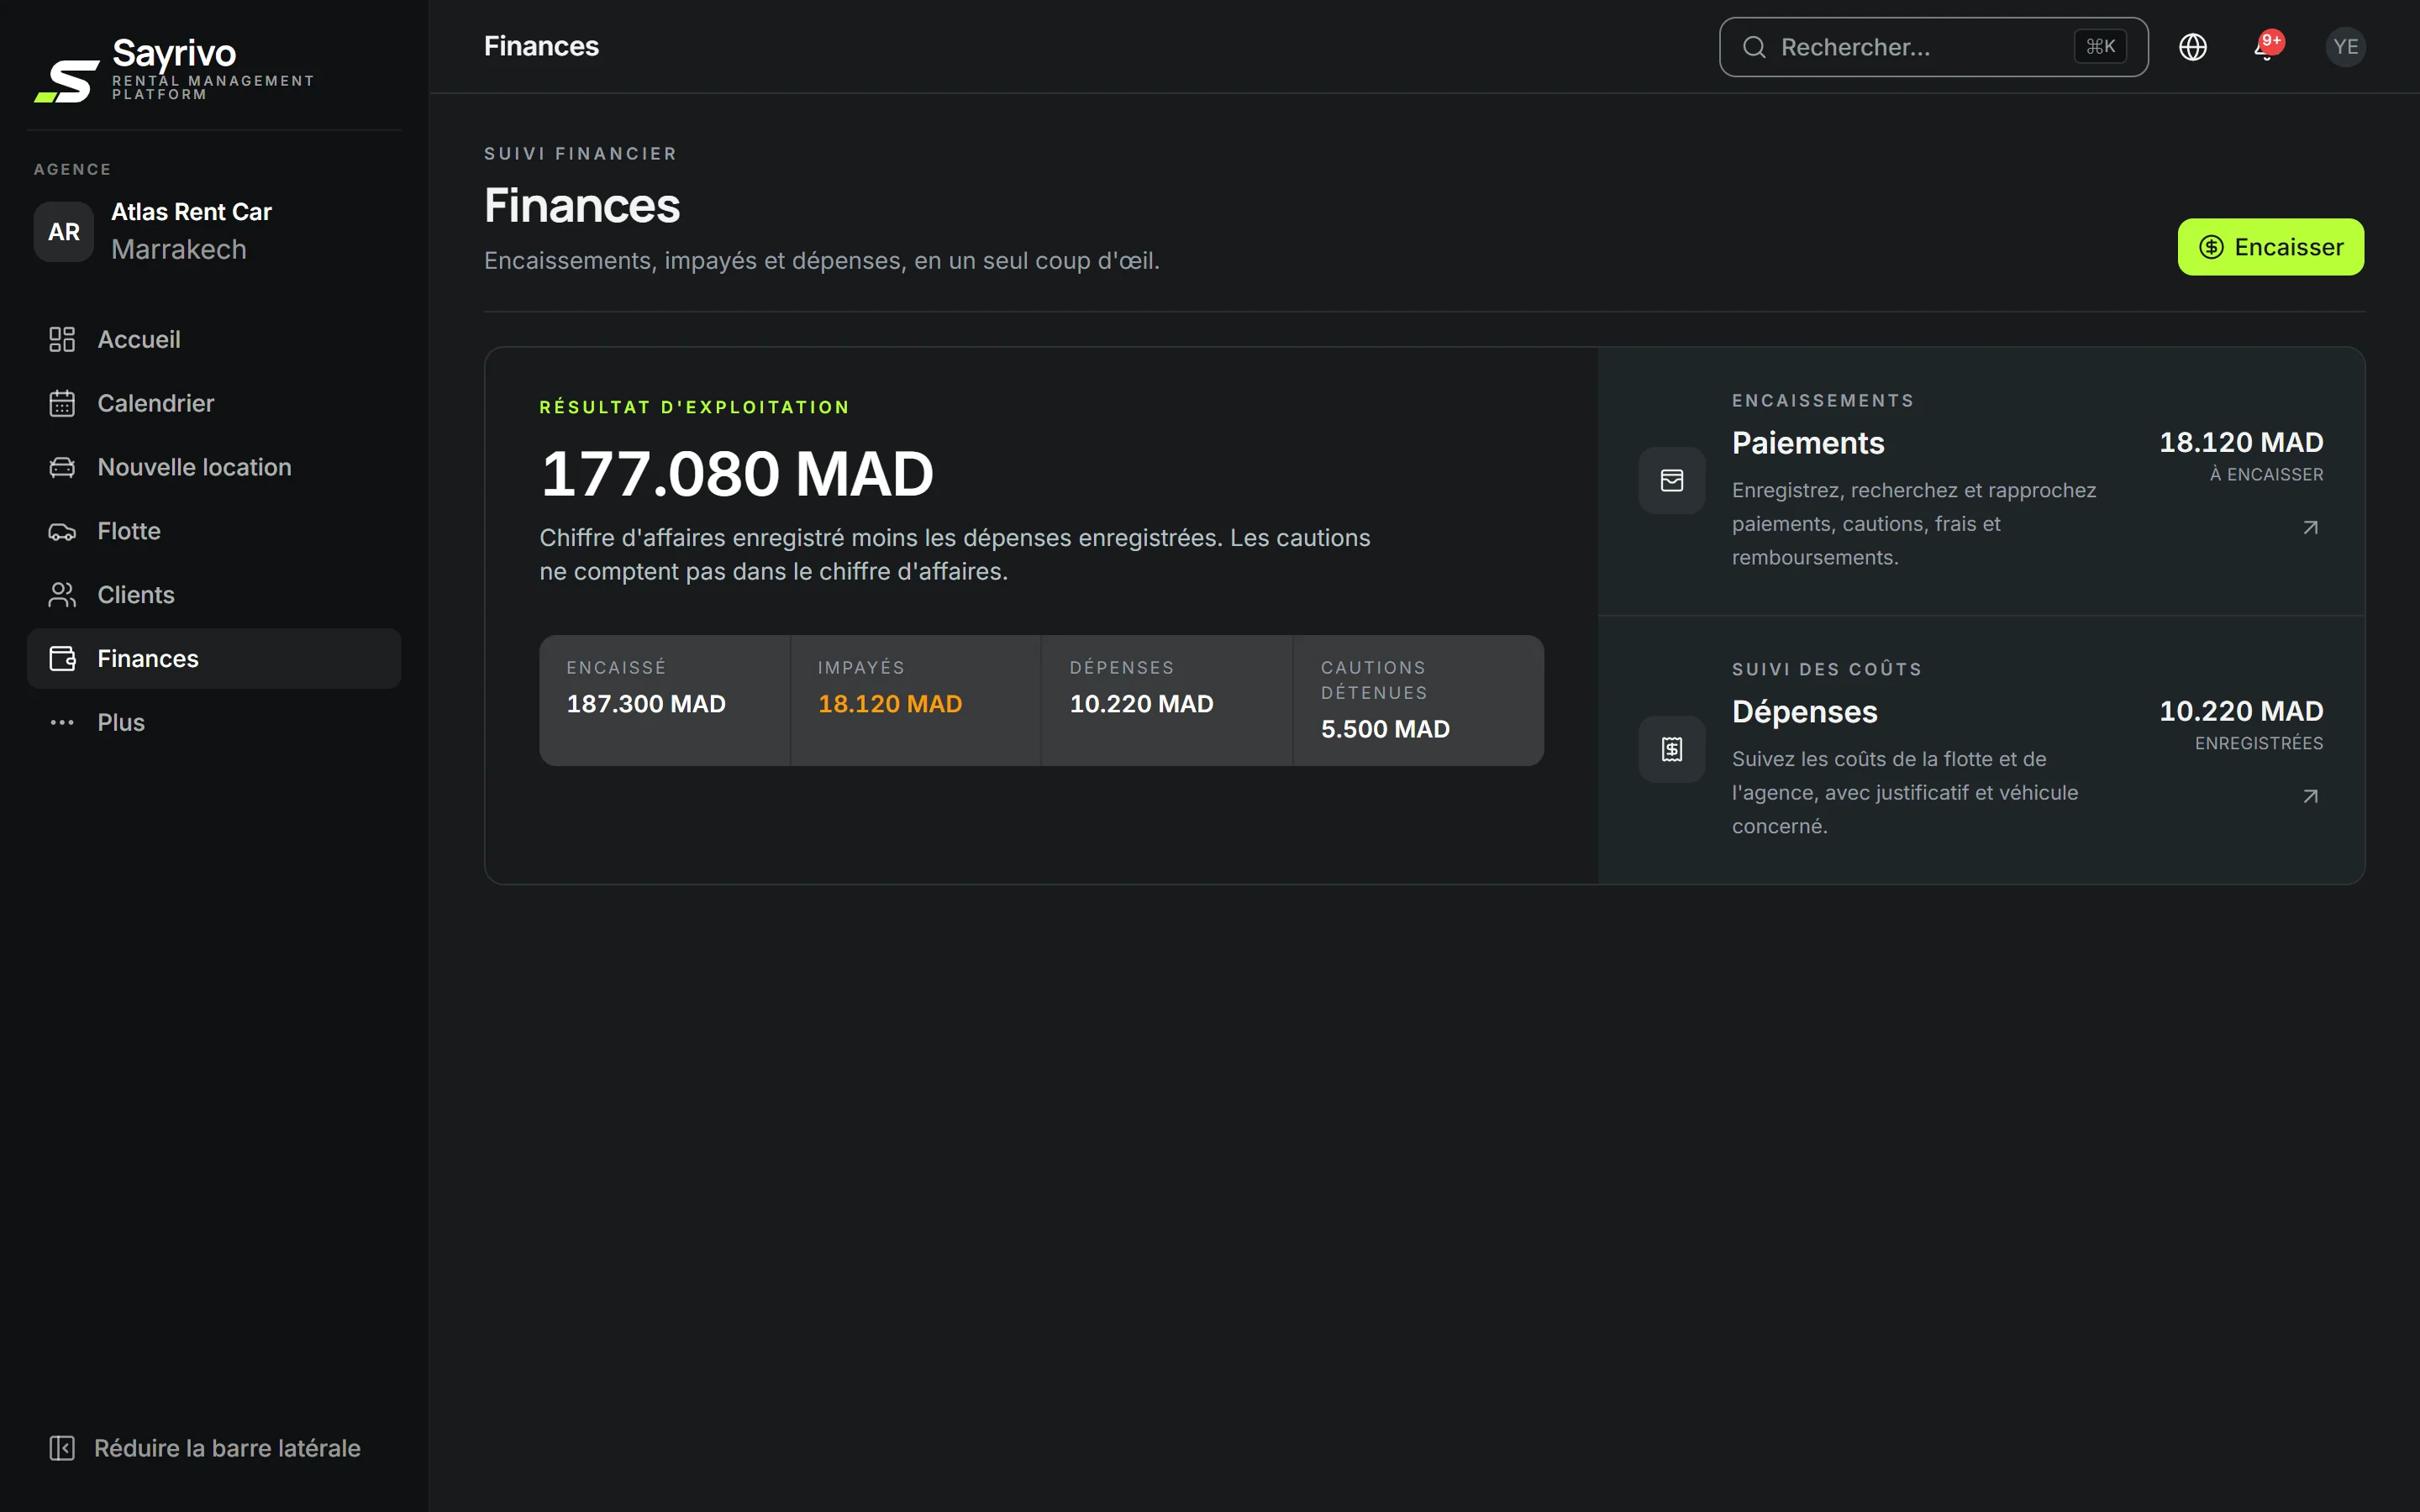Open the Paiements card title
Image resolution: width=2420 pixels, height=1512 pixels.
[1808, 443]
